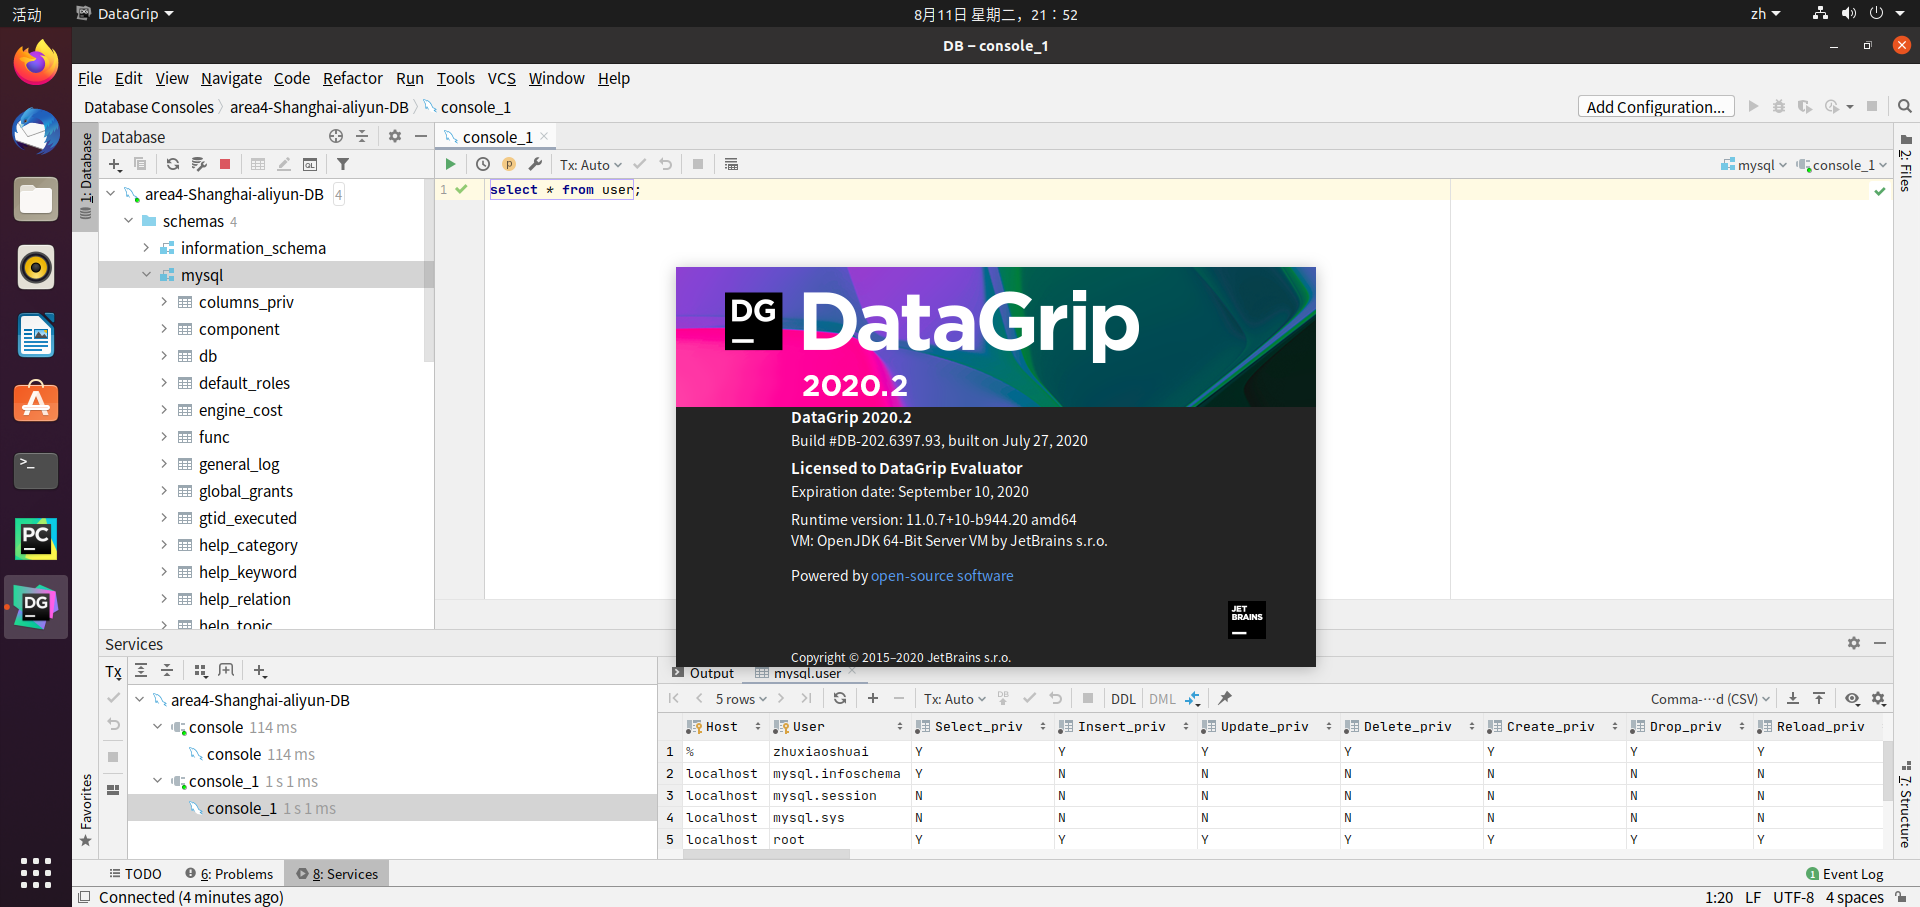Open the Tools menu
Screen dimensions: 1920x907
[455, 78]
